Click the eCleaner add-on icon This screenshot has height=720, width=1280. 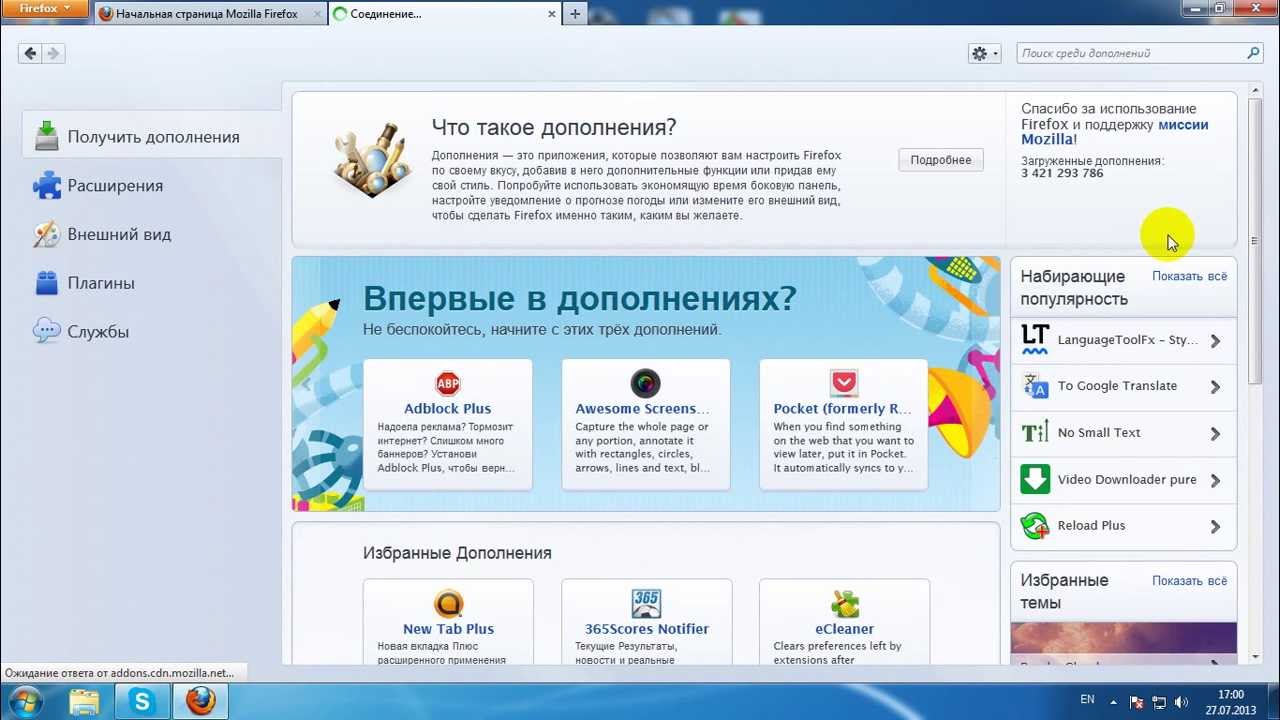(x=845, y=604)
